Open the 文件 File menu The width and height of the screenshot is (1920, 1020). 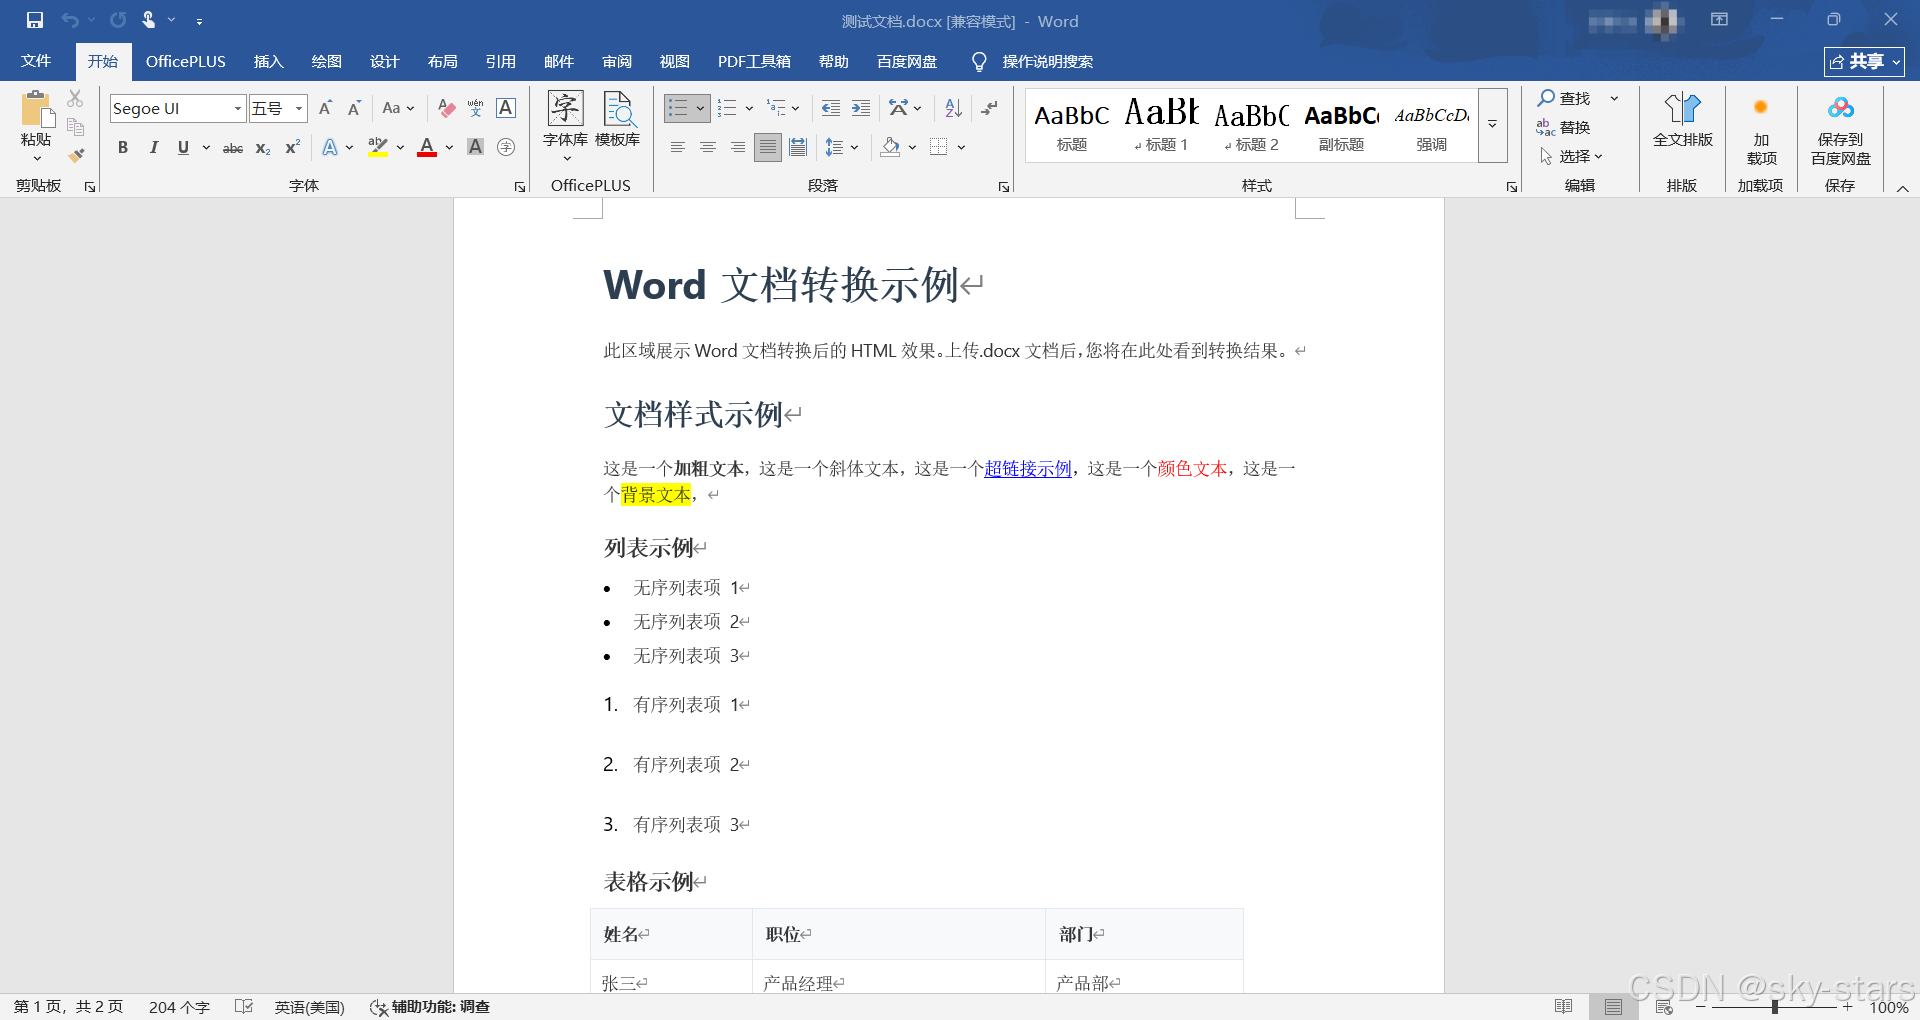[36, 61]
